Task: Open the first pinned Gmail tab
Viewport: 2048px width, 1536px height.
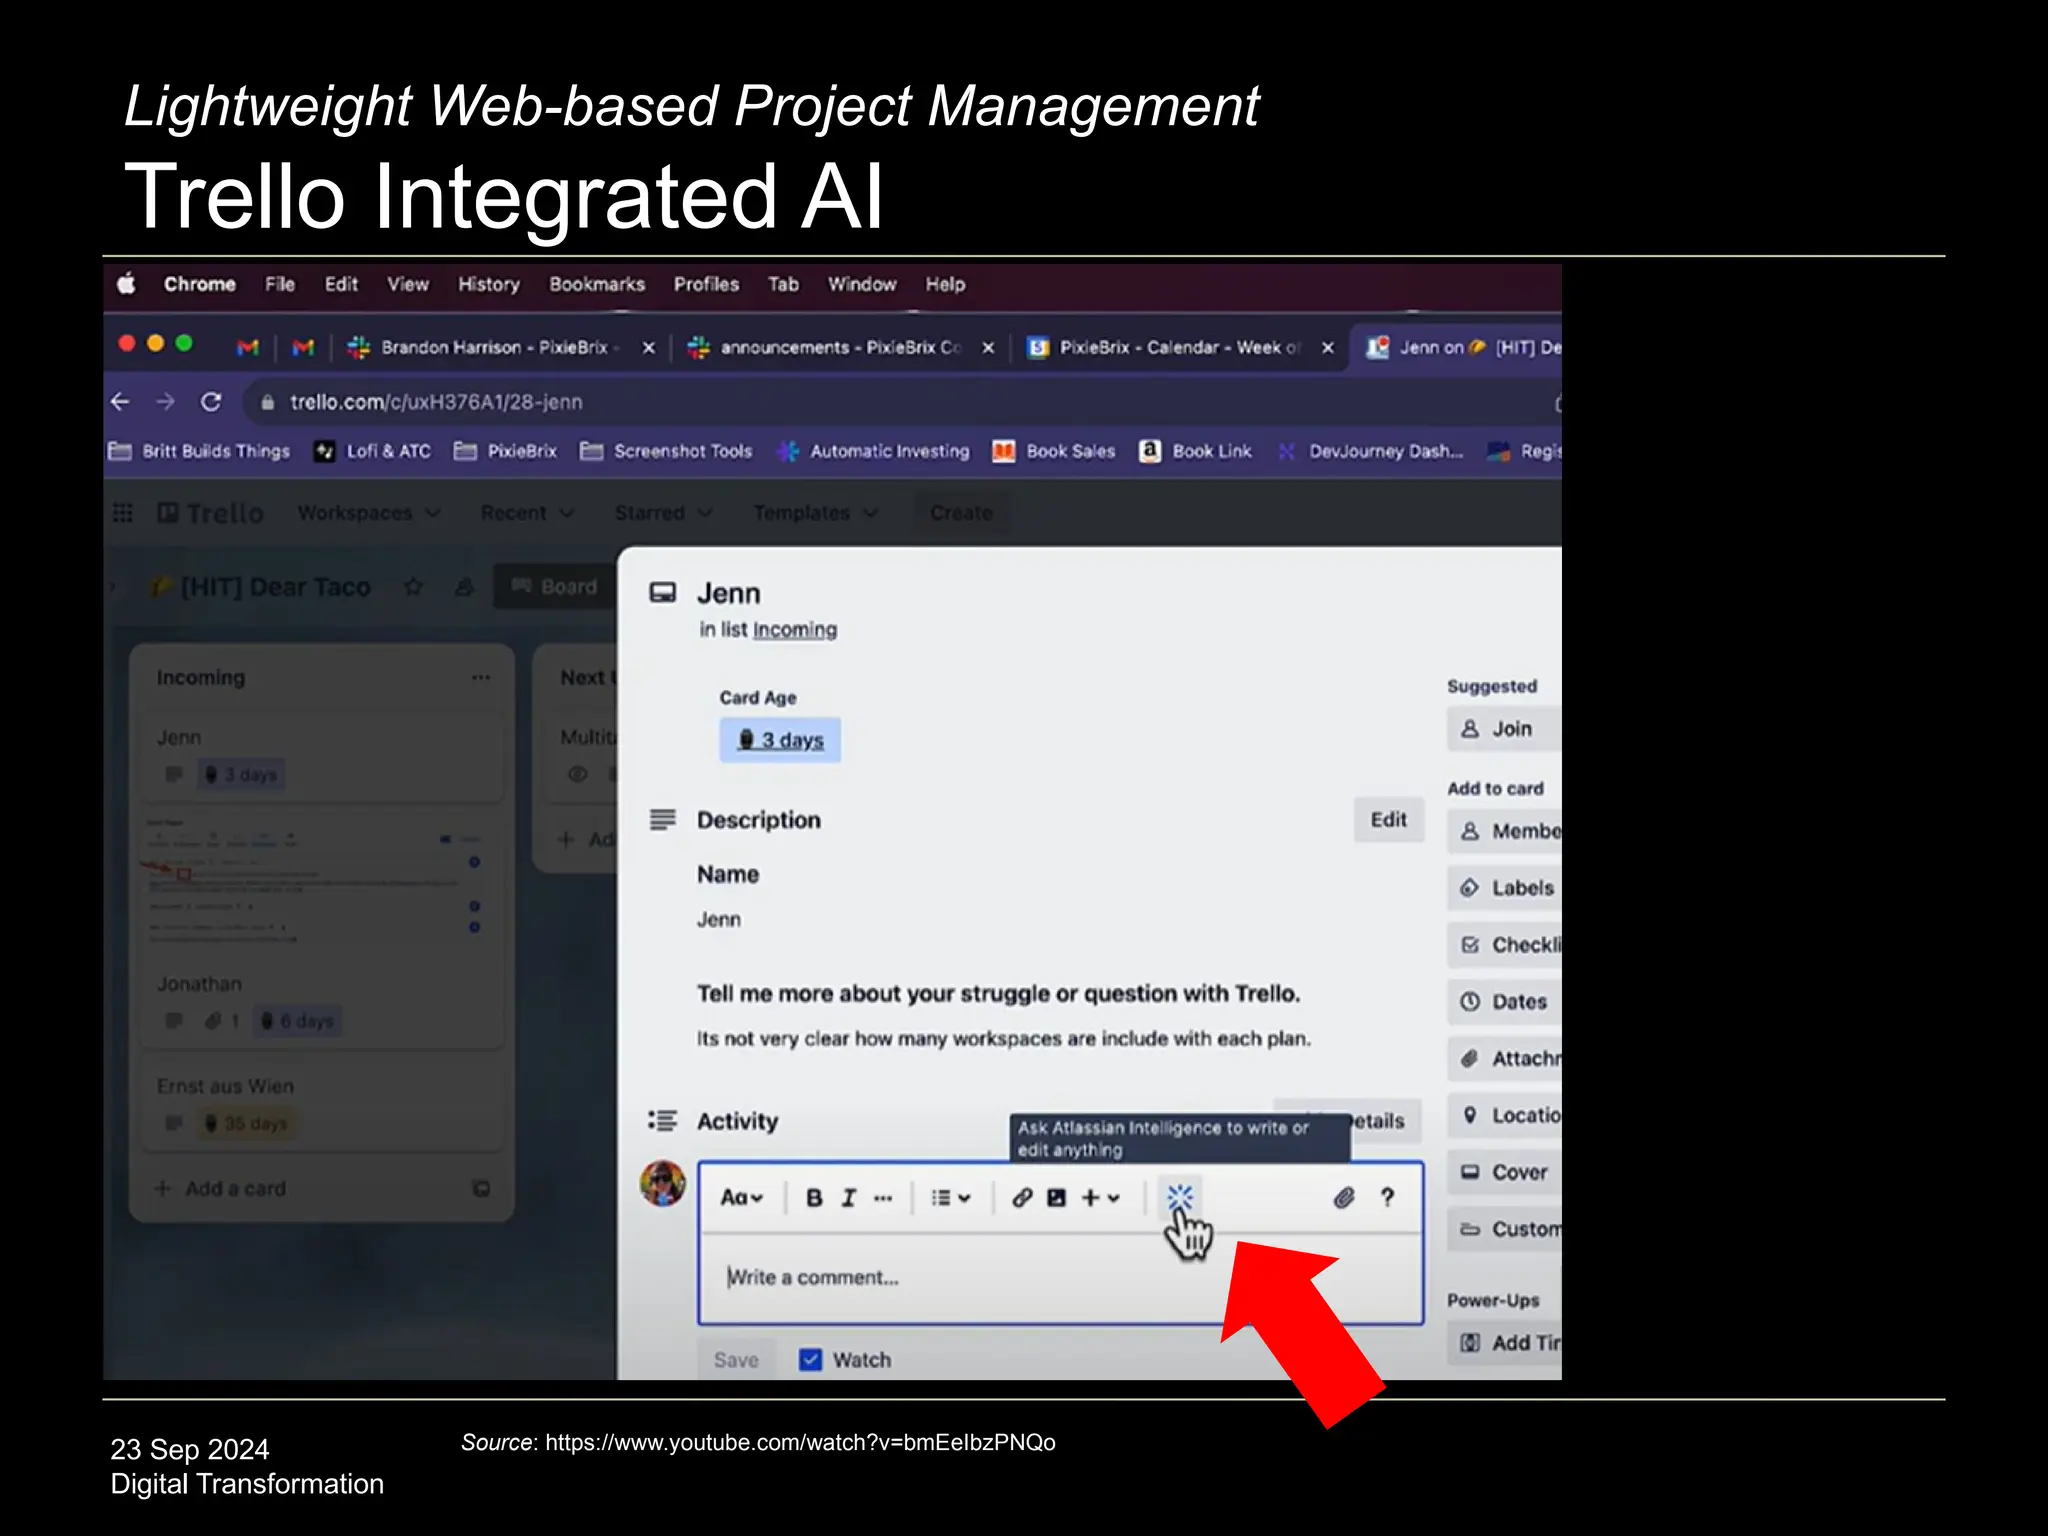Action: [248, 347]
